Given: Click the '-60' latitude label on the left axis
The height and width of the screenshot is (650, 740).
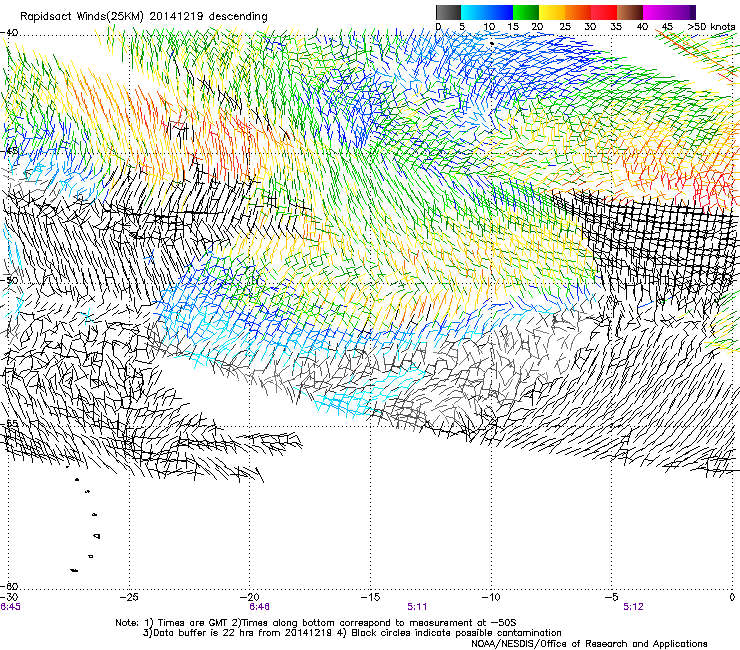Looking at the screenshot, I should 9,586.
